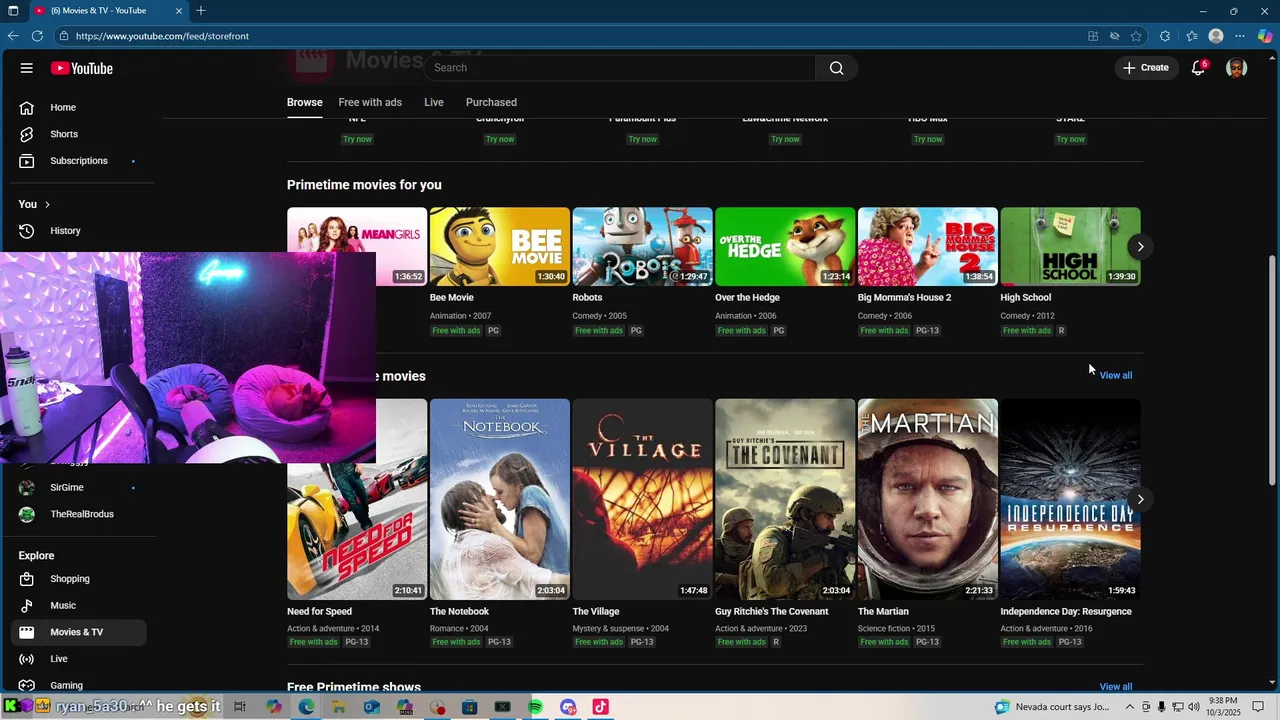Click the browser address bar URL
Viewport: 1280px width, 720px height.
(162, 36)
